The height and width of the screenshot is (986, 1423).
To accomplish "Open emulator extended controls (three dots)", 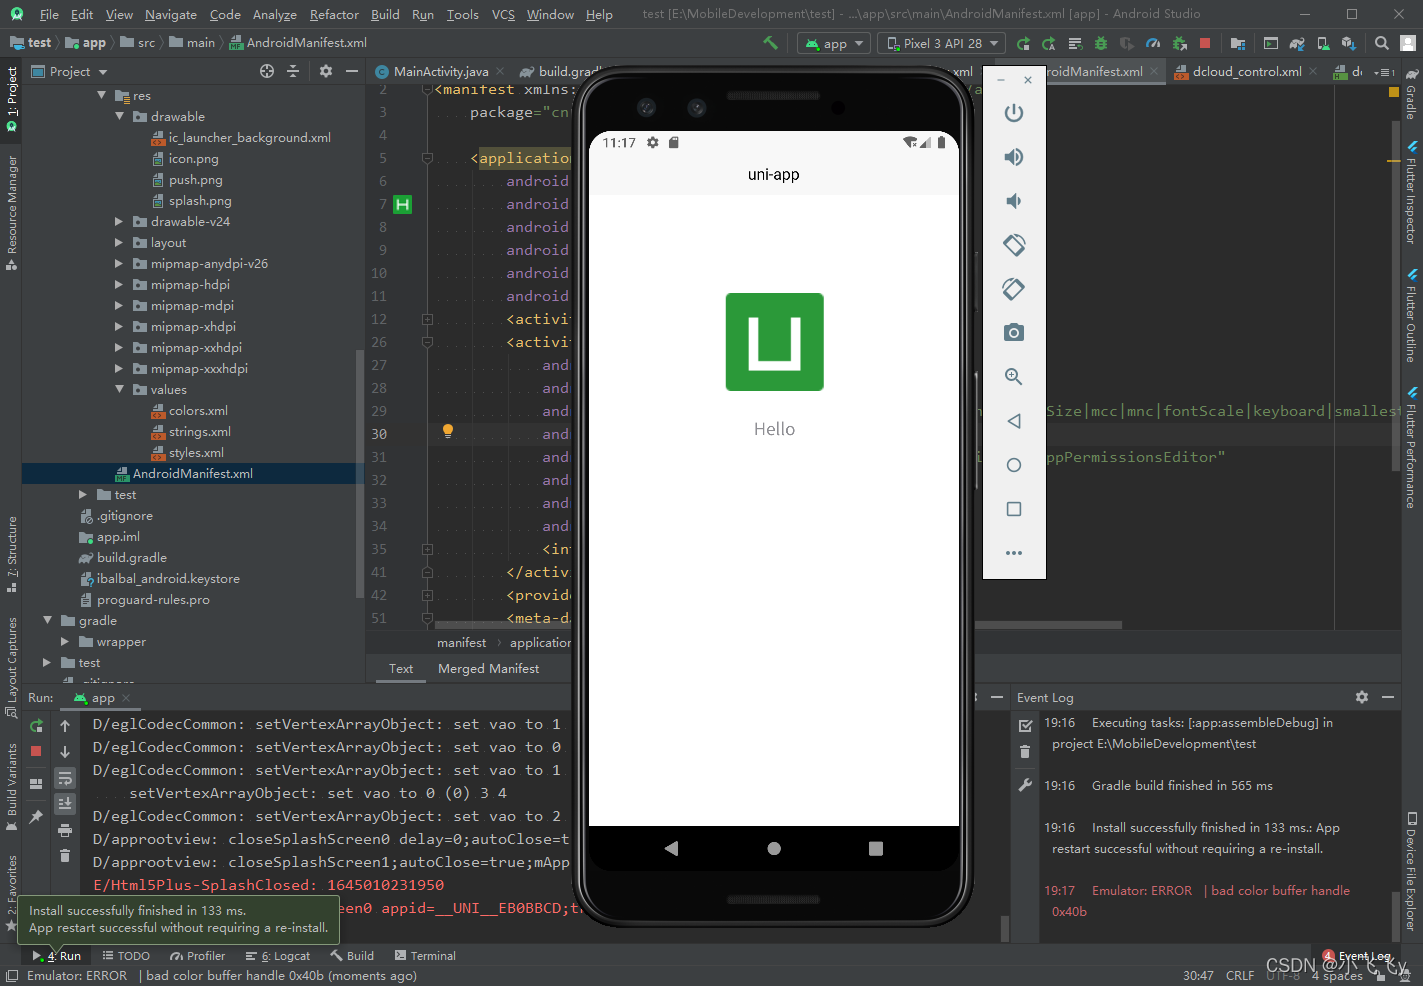I will tap(1014, 553).
